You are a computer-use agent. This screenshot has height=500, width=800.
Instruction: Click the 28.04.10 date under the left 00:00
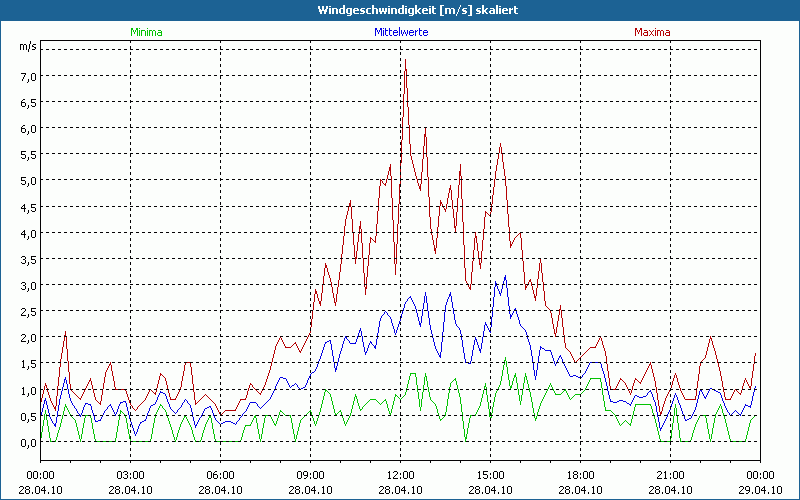[40, 490]
